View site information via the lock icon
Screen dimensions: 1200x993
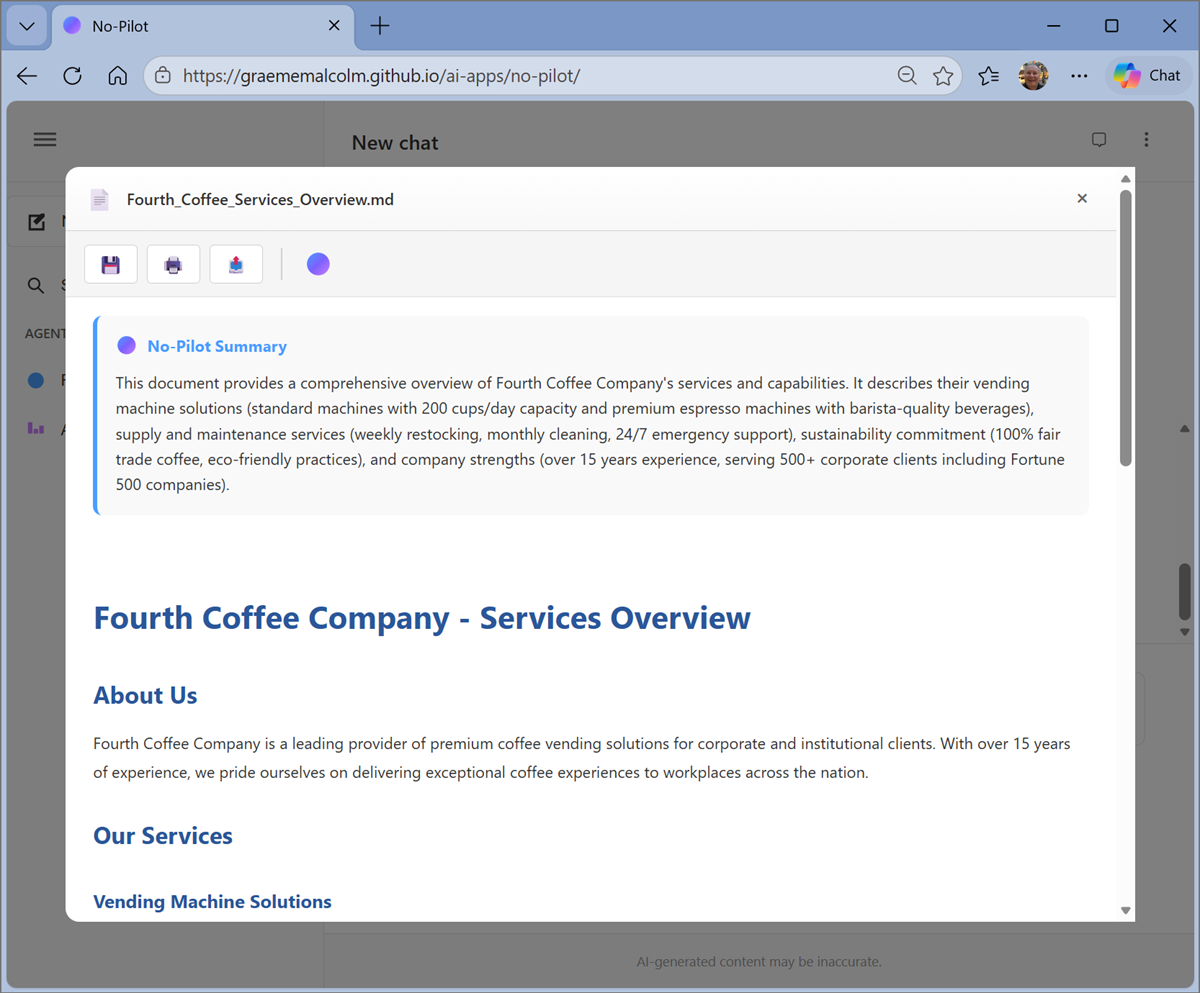click(x=163, y=76)
